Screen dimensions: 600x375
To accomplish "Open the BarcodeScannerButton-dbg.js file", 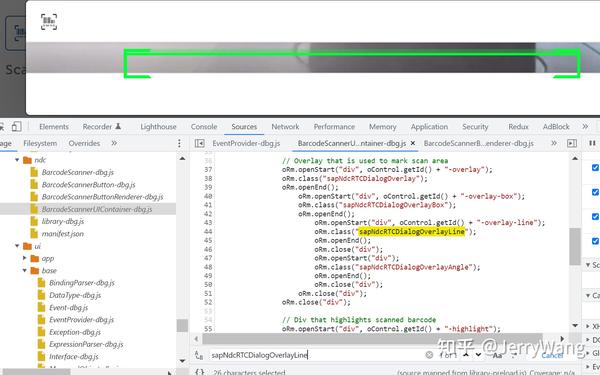I will tap(88, 185).
